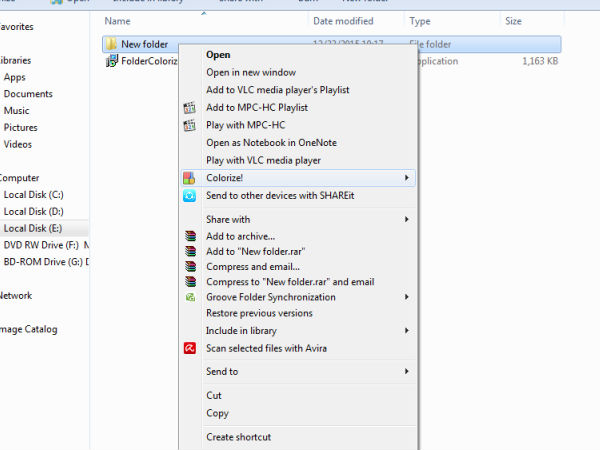Click the FolderColorizer application file icon
Image resolution: width=600 pixels, height=450 pixels.
pyautogui.click(x=111, y=61)
